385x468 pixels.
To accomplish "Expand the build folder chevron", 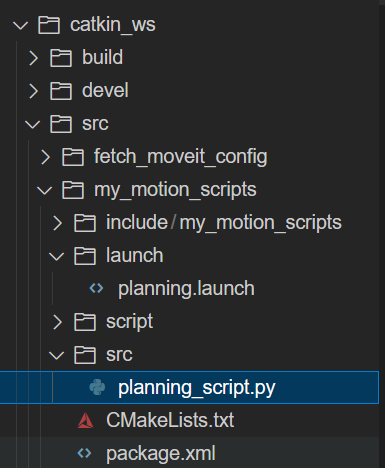I will [33, 58].
